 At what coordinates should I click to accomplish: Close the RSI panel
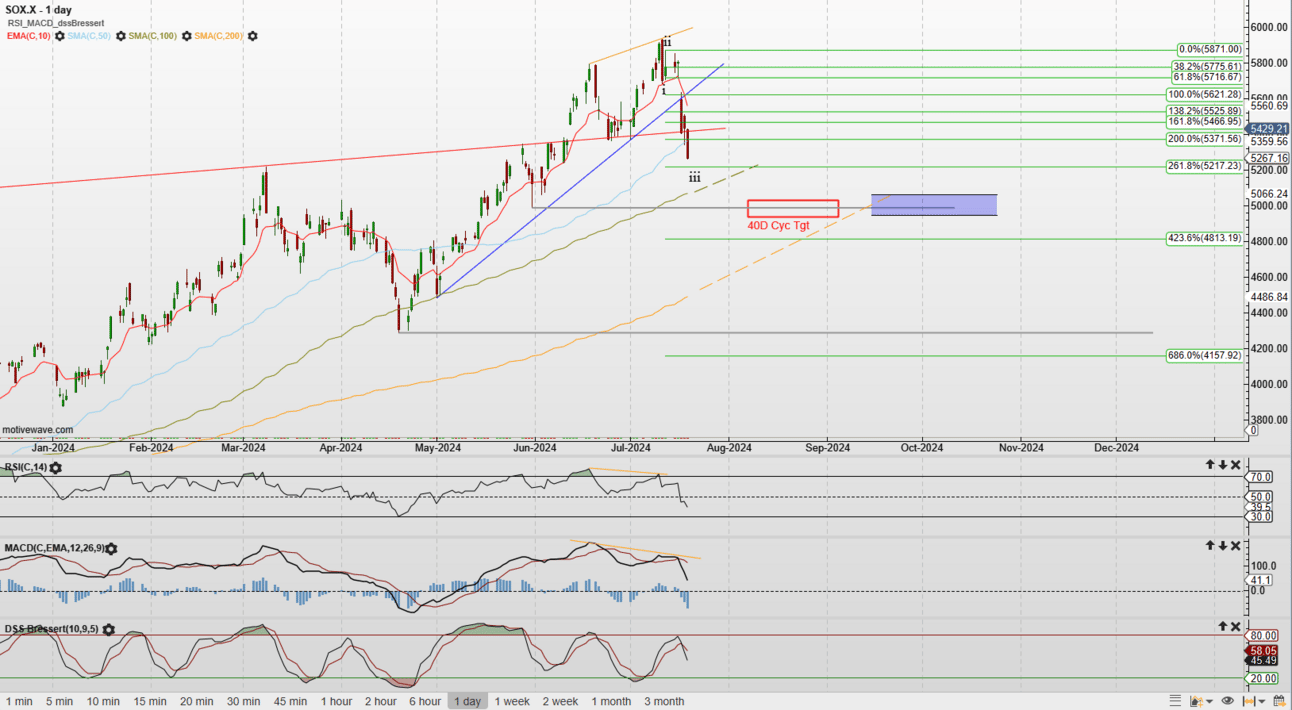point(1235,465)
